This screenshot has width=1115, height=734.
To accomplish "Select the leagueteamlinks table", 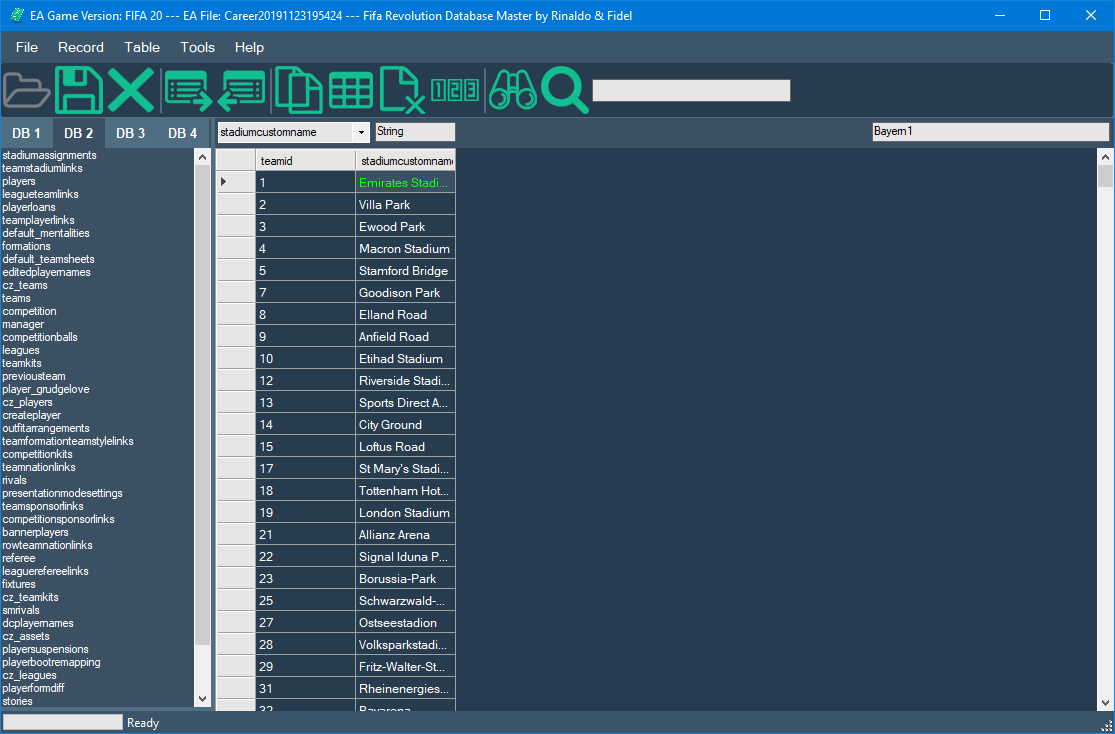I will pyautogui.click(x=41, y=194).
